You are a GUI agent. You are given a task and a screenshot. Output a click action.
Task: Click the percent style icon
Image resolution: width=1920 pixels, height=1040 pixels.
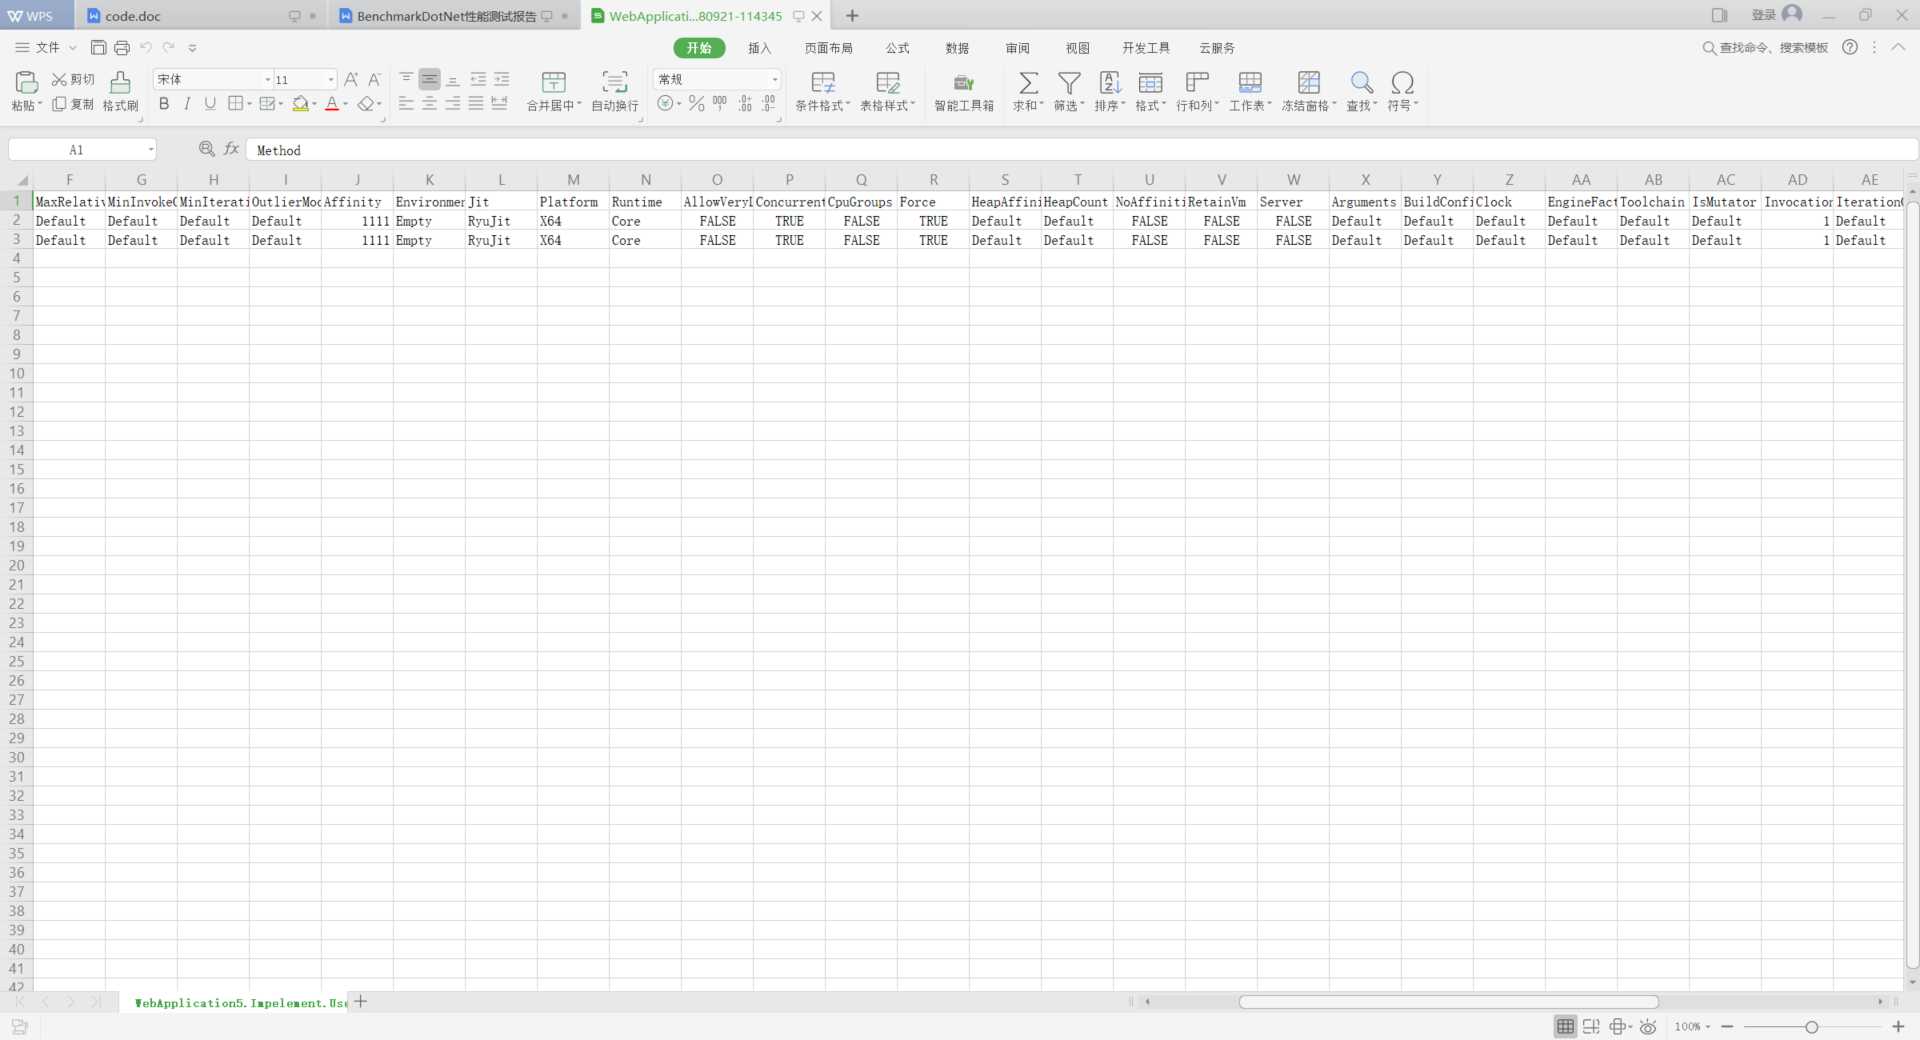(x=697, y=103)
